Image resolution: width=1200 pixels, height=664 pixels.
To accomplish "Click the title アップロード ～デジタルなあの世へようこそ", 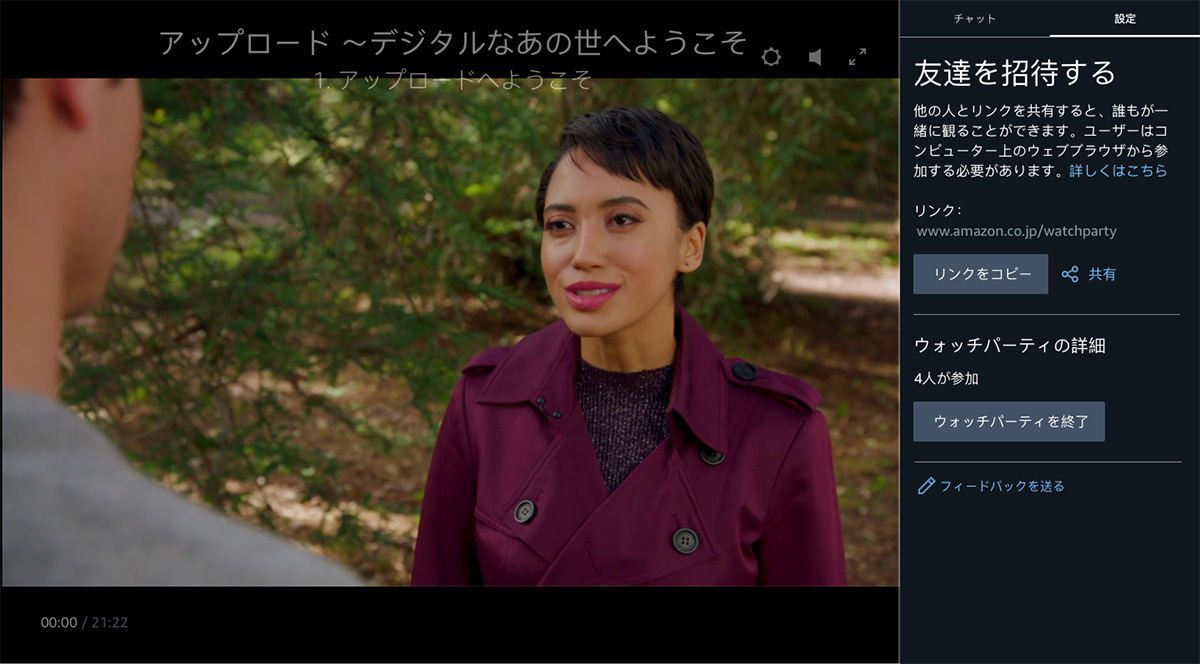I will coord(453,43).
